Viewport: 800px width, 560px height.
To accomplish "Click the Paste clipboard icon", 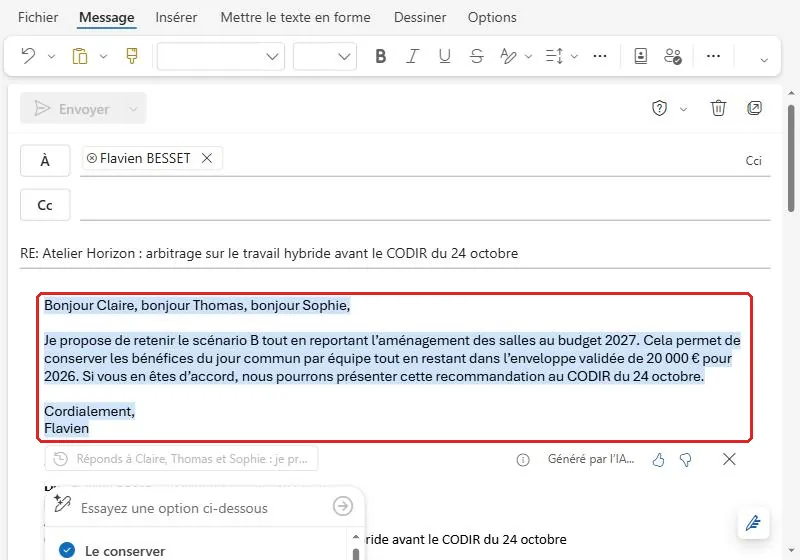I will point(80,56).
